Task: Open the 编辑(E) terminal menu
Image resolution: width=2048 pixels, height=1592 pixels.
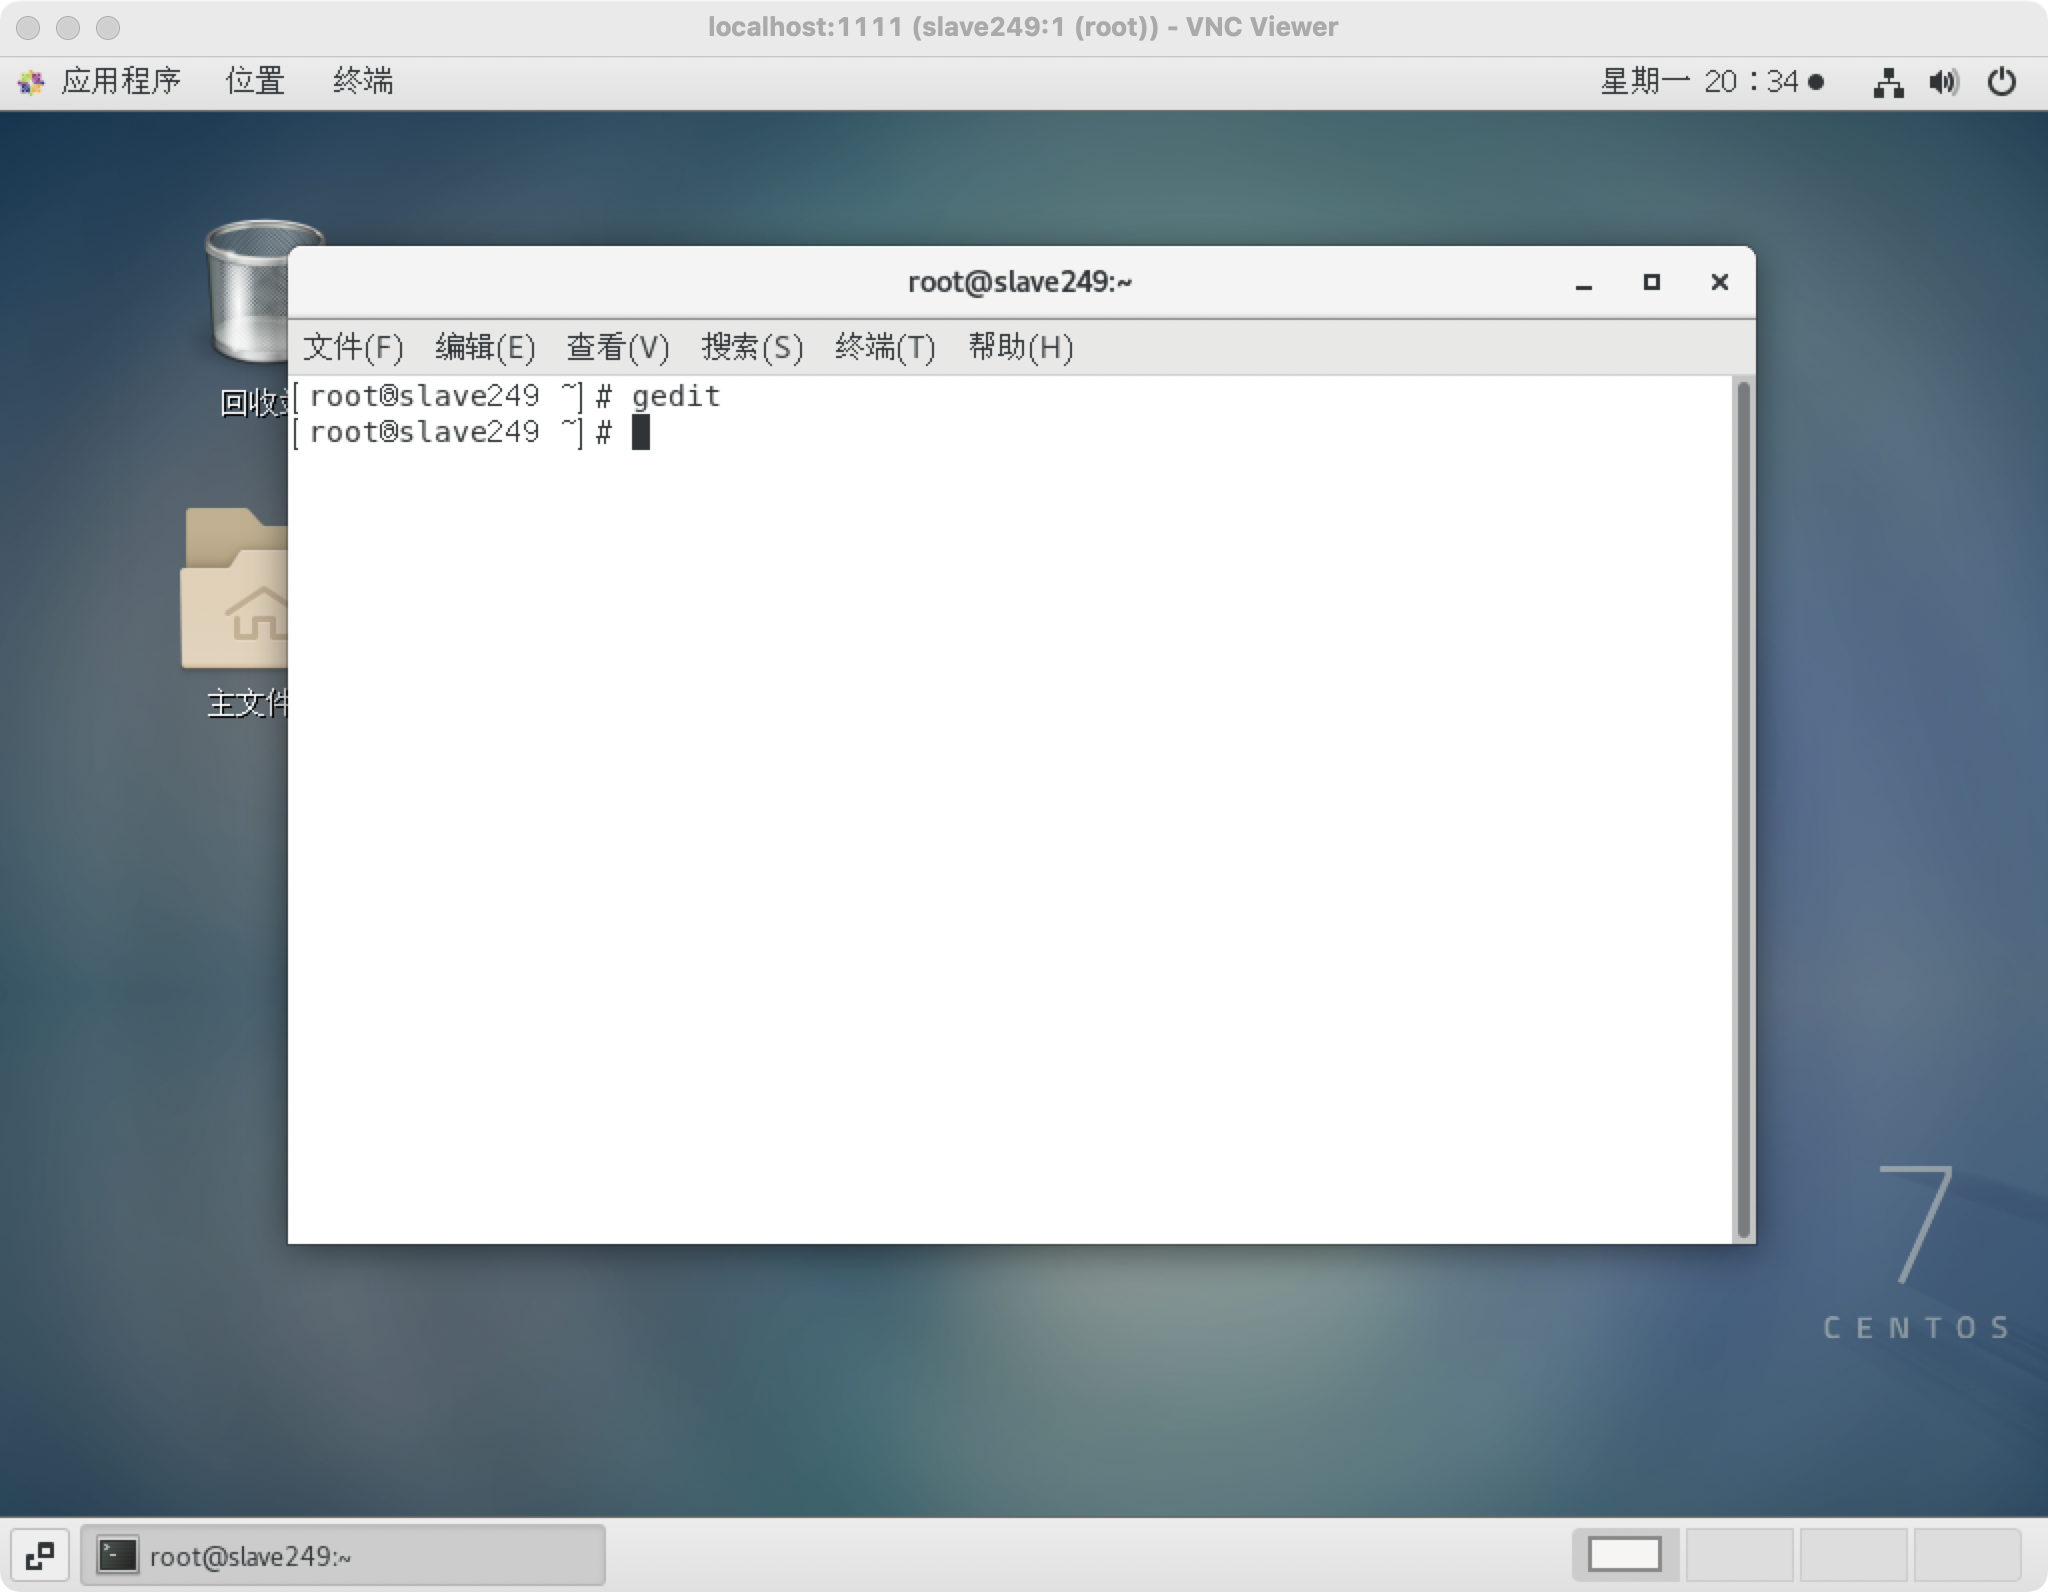Action: pos(485,347)
